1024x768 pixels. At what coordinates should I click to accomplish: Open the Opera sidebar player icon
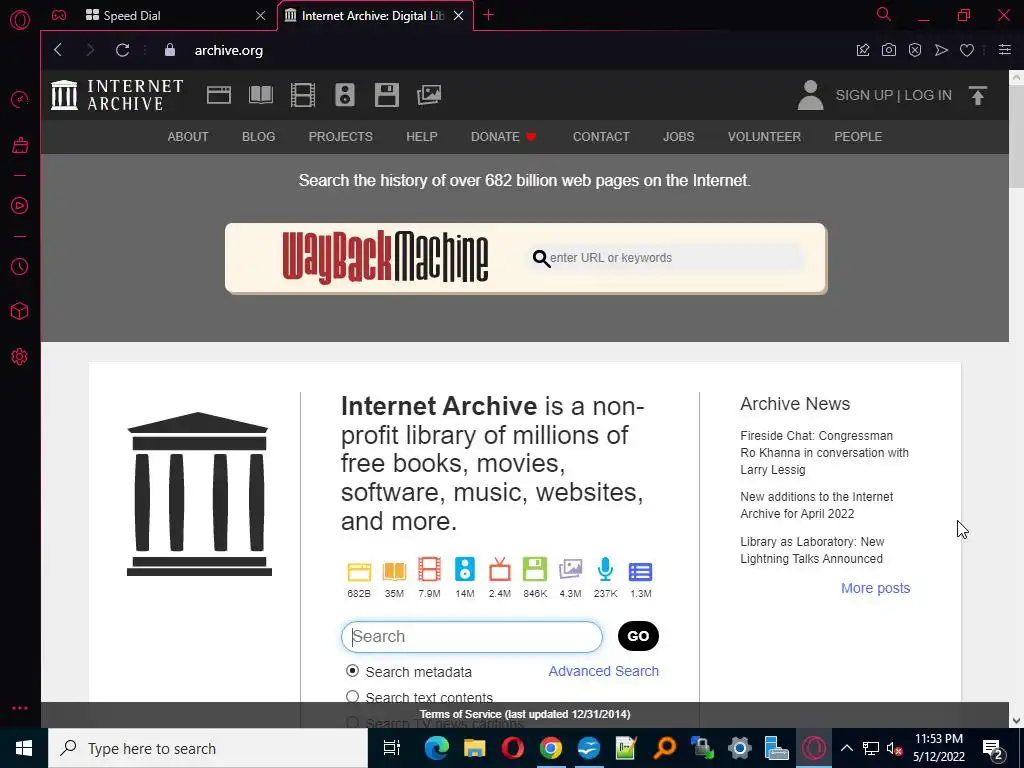pyautogui.click(x=20, y=206)
